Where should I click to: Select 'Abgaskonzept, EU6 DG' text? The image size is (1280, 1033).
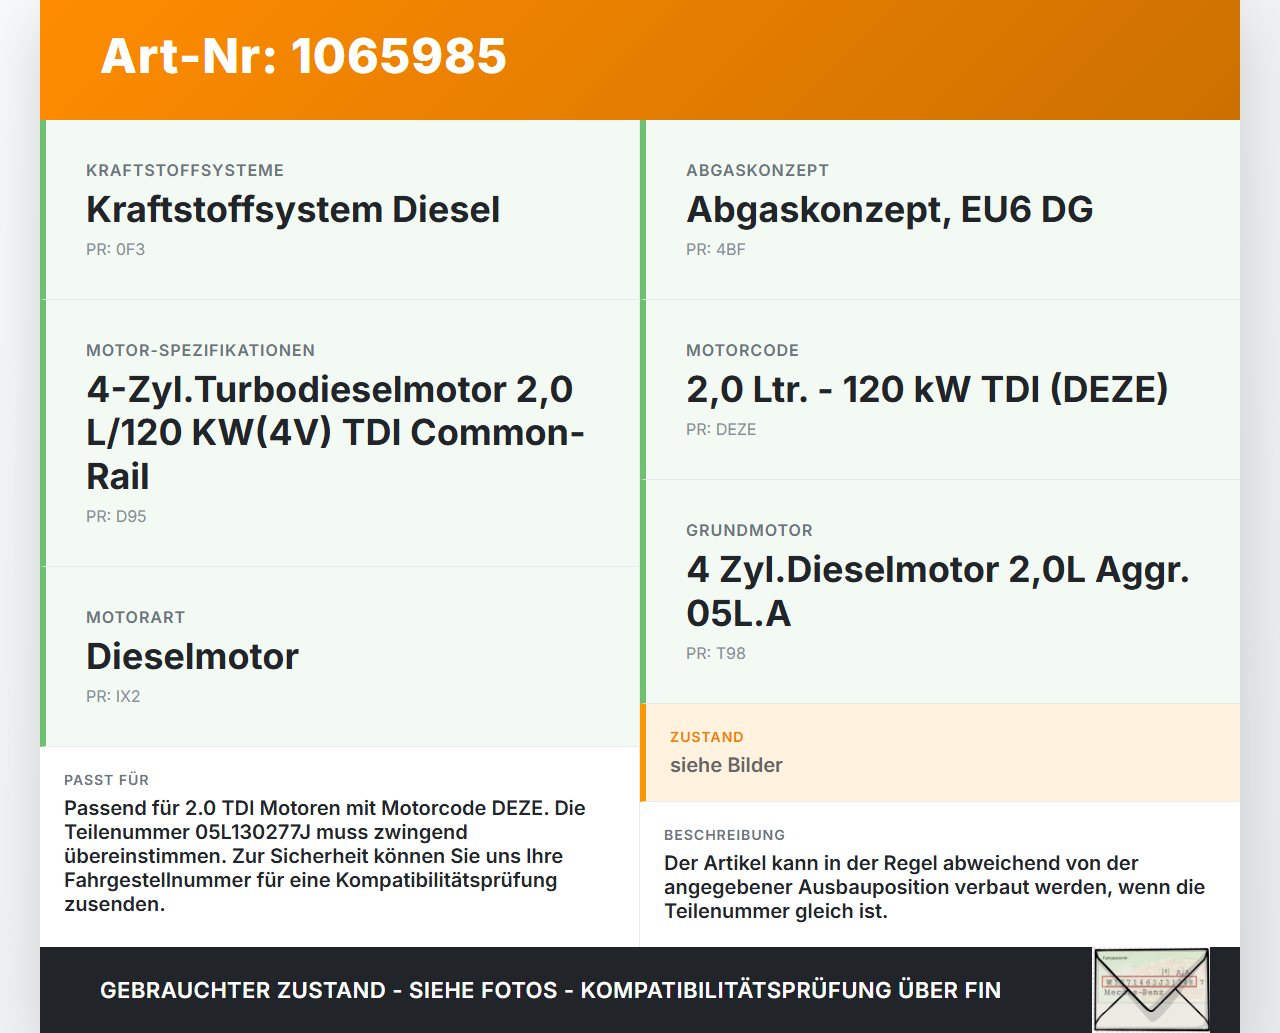pos(889,209)
